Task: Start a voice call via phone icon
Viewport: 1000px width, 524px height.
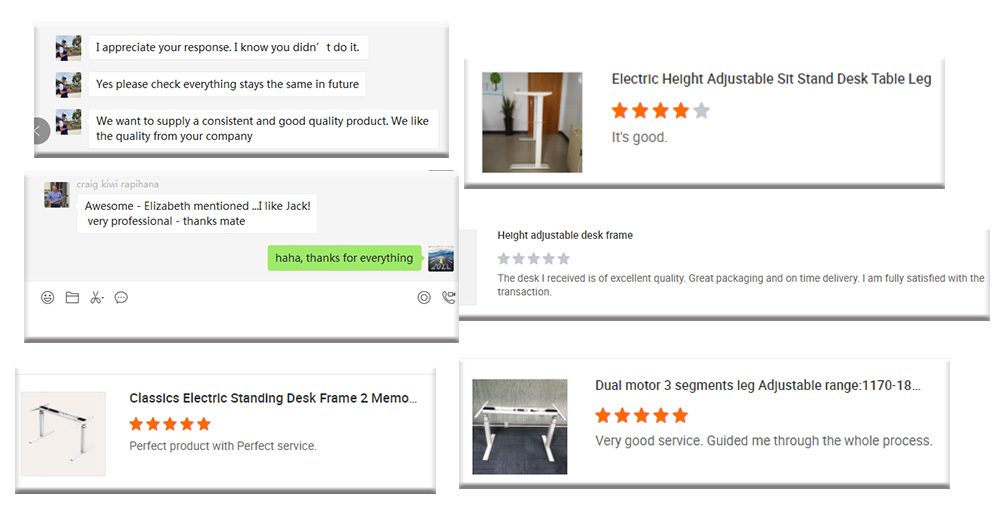Action: (x=449, y=298)
